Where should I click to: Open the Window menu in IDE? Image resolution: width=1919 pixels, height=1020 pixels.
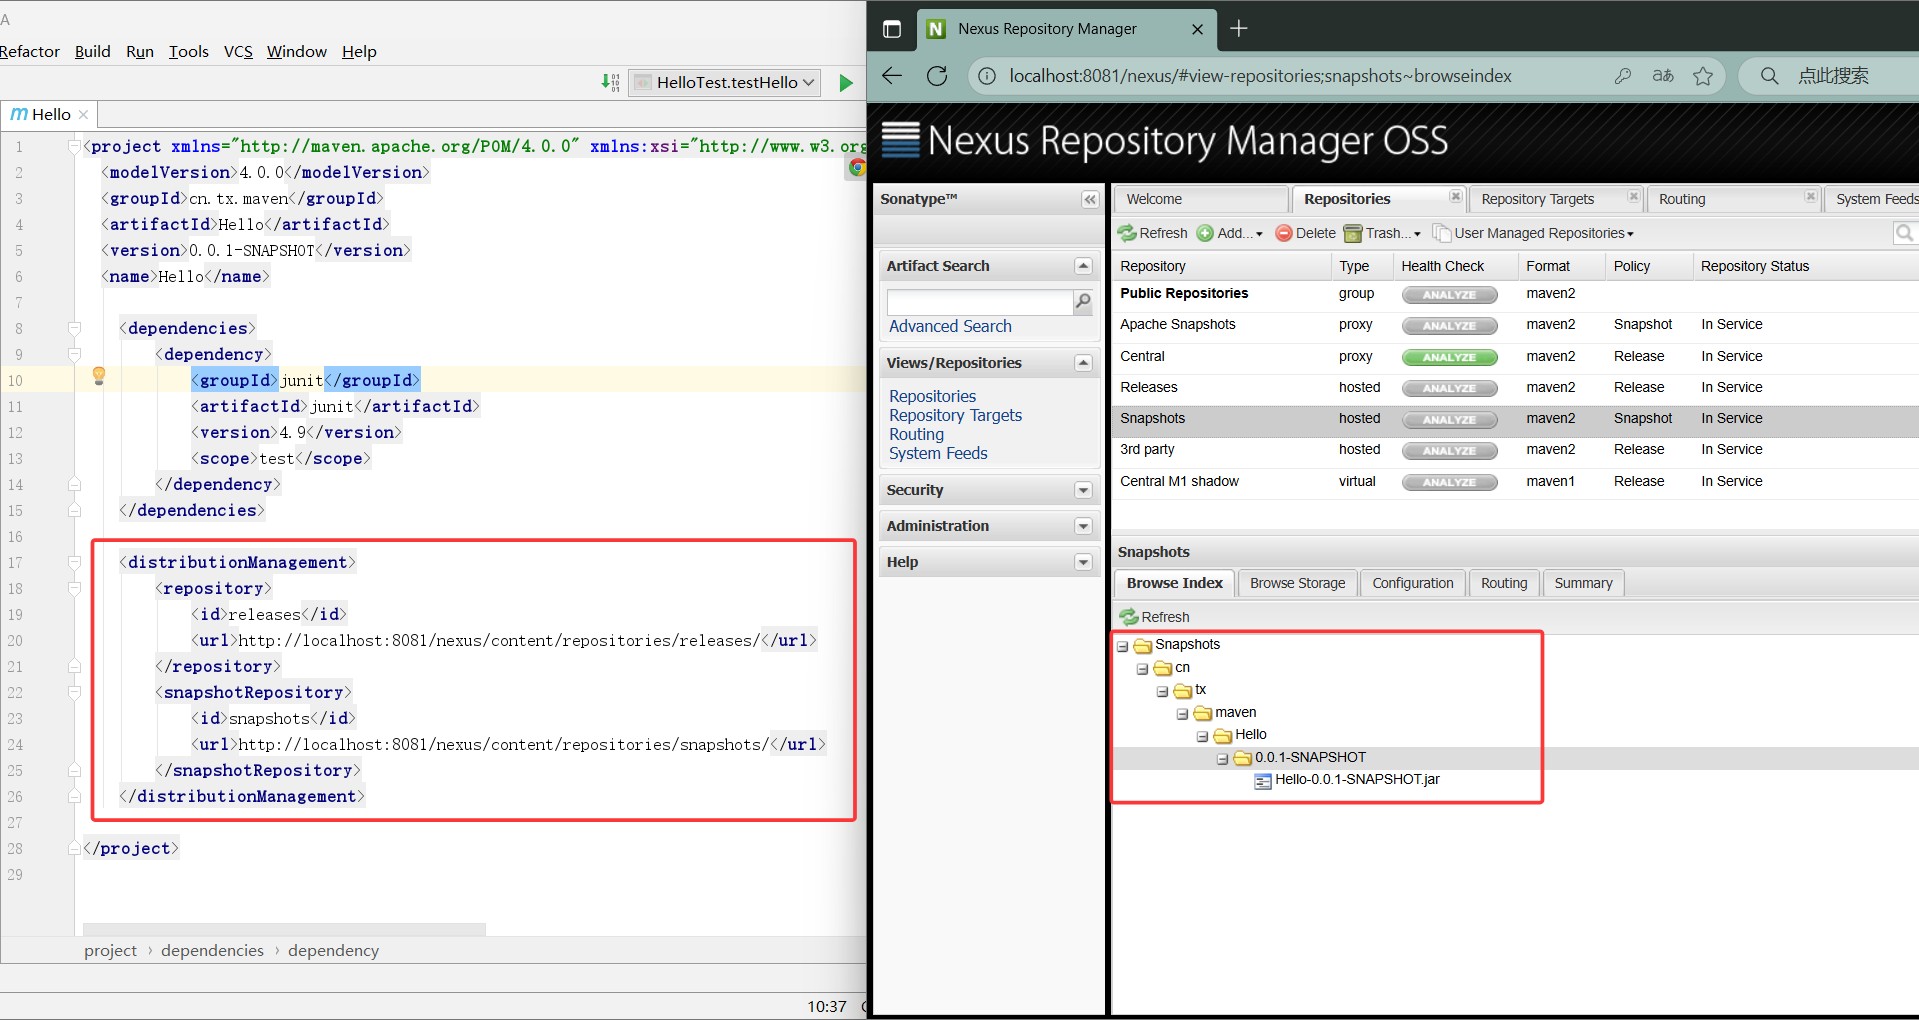coord(296,52)
